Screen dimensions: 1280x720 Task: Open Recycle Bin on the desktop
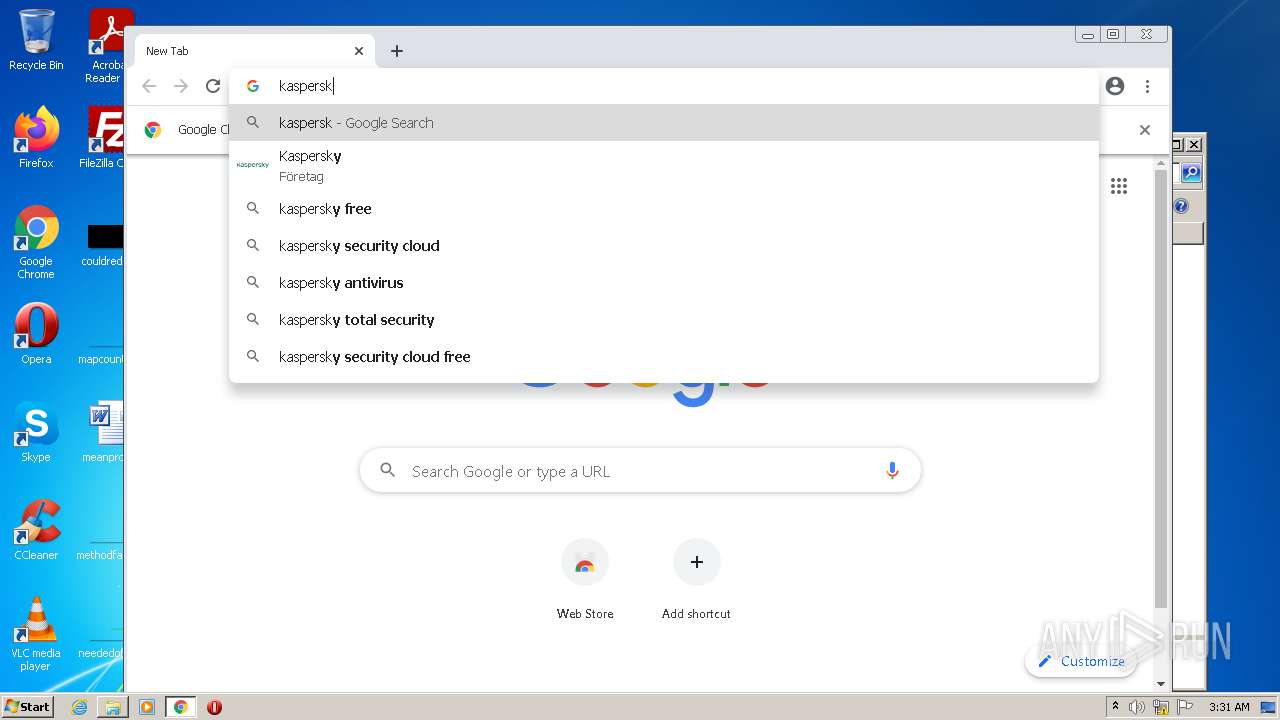pyautogui.click(x=36, y=40)
